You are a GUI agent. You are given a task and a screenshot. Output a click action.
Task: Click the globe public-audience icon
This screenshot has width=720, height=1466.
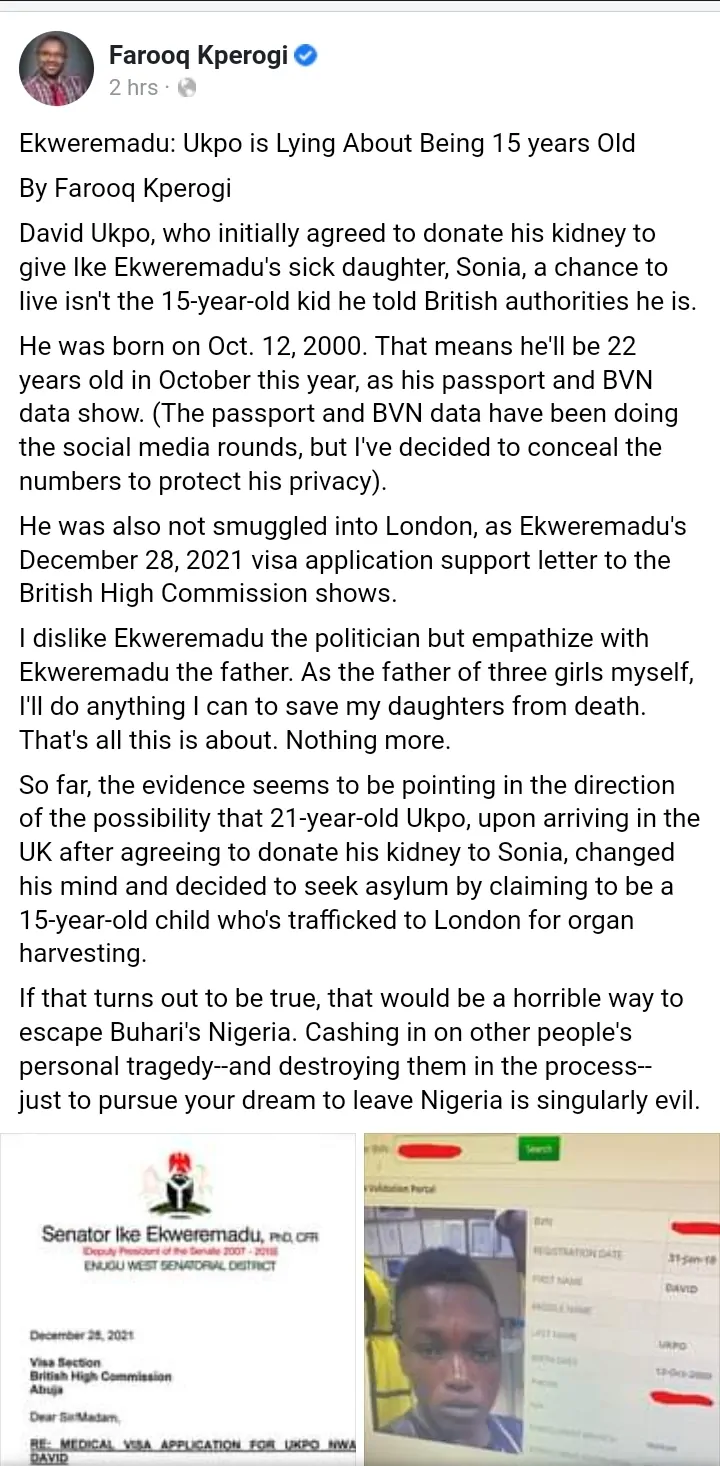[x=186, y=88]
